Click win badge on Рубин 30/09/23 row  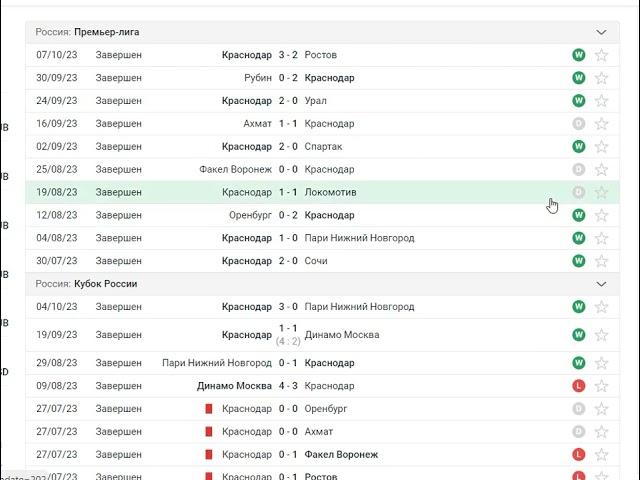[x=579, y=78]
